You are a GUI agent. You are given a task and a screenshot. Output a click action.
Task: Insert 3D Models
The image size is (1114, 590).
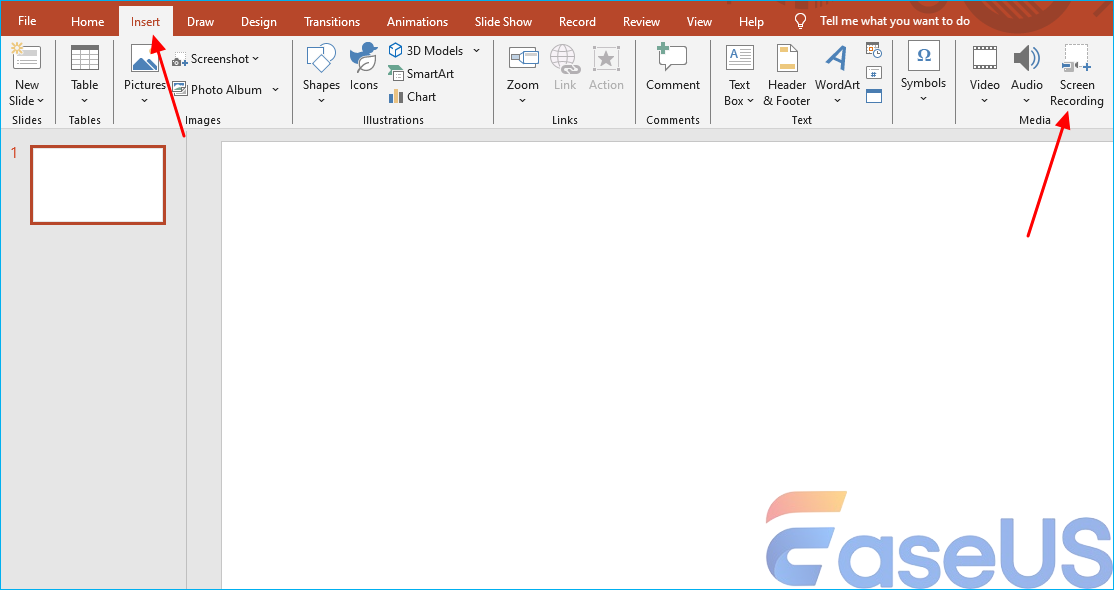tap(426, 50)
